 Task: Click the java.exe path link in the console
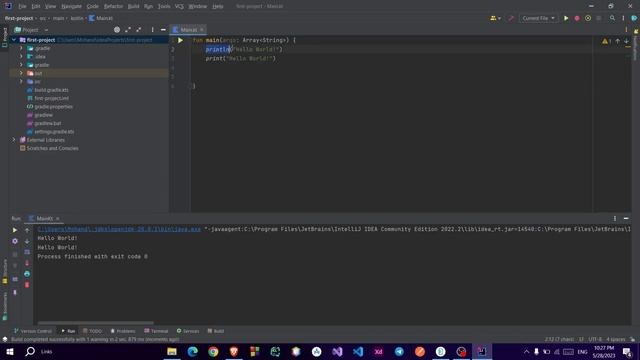(x=119, y=229)
